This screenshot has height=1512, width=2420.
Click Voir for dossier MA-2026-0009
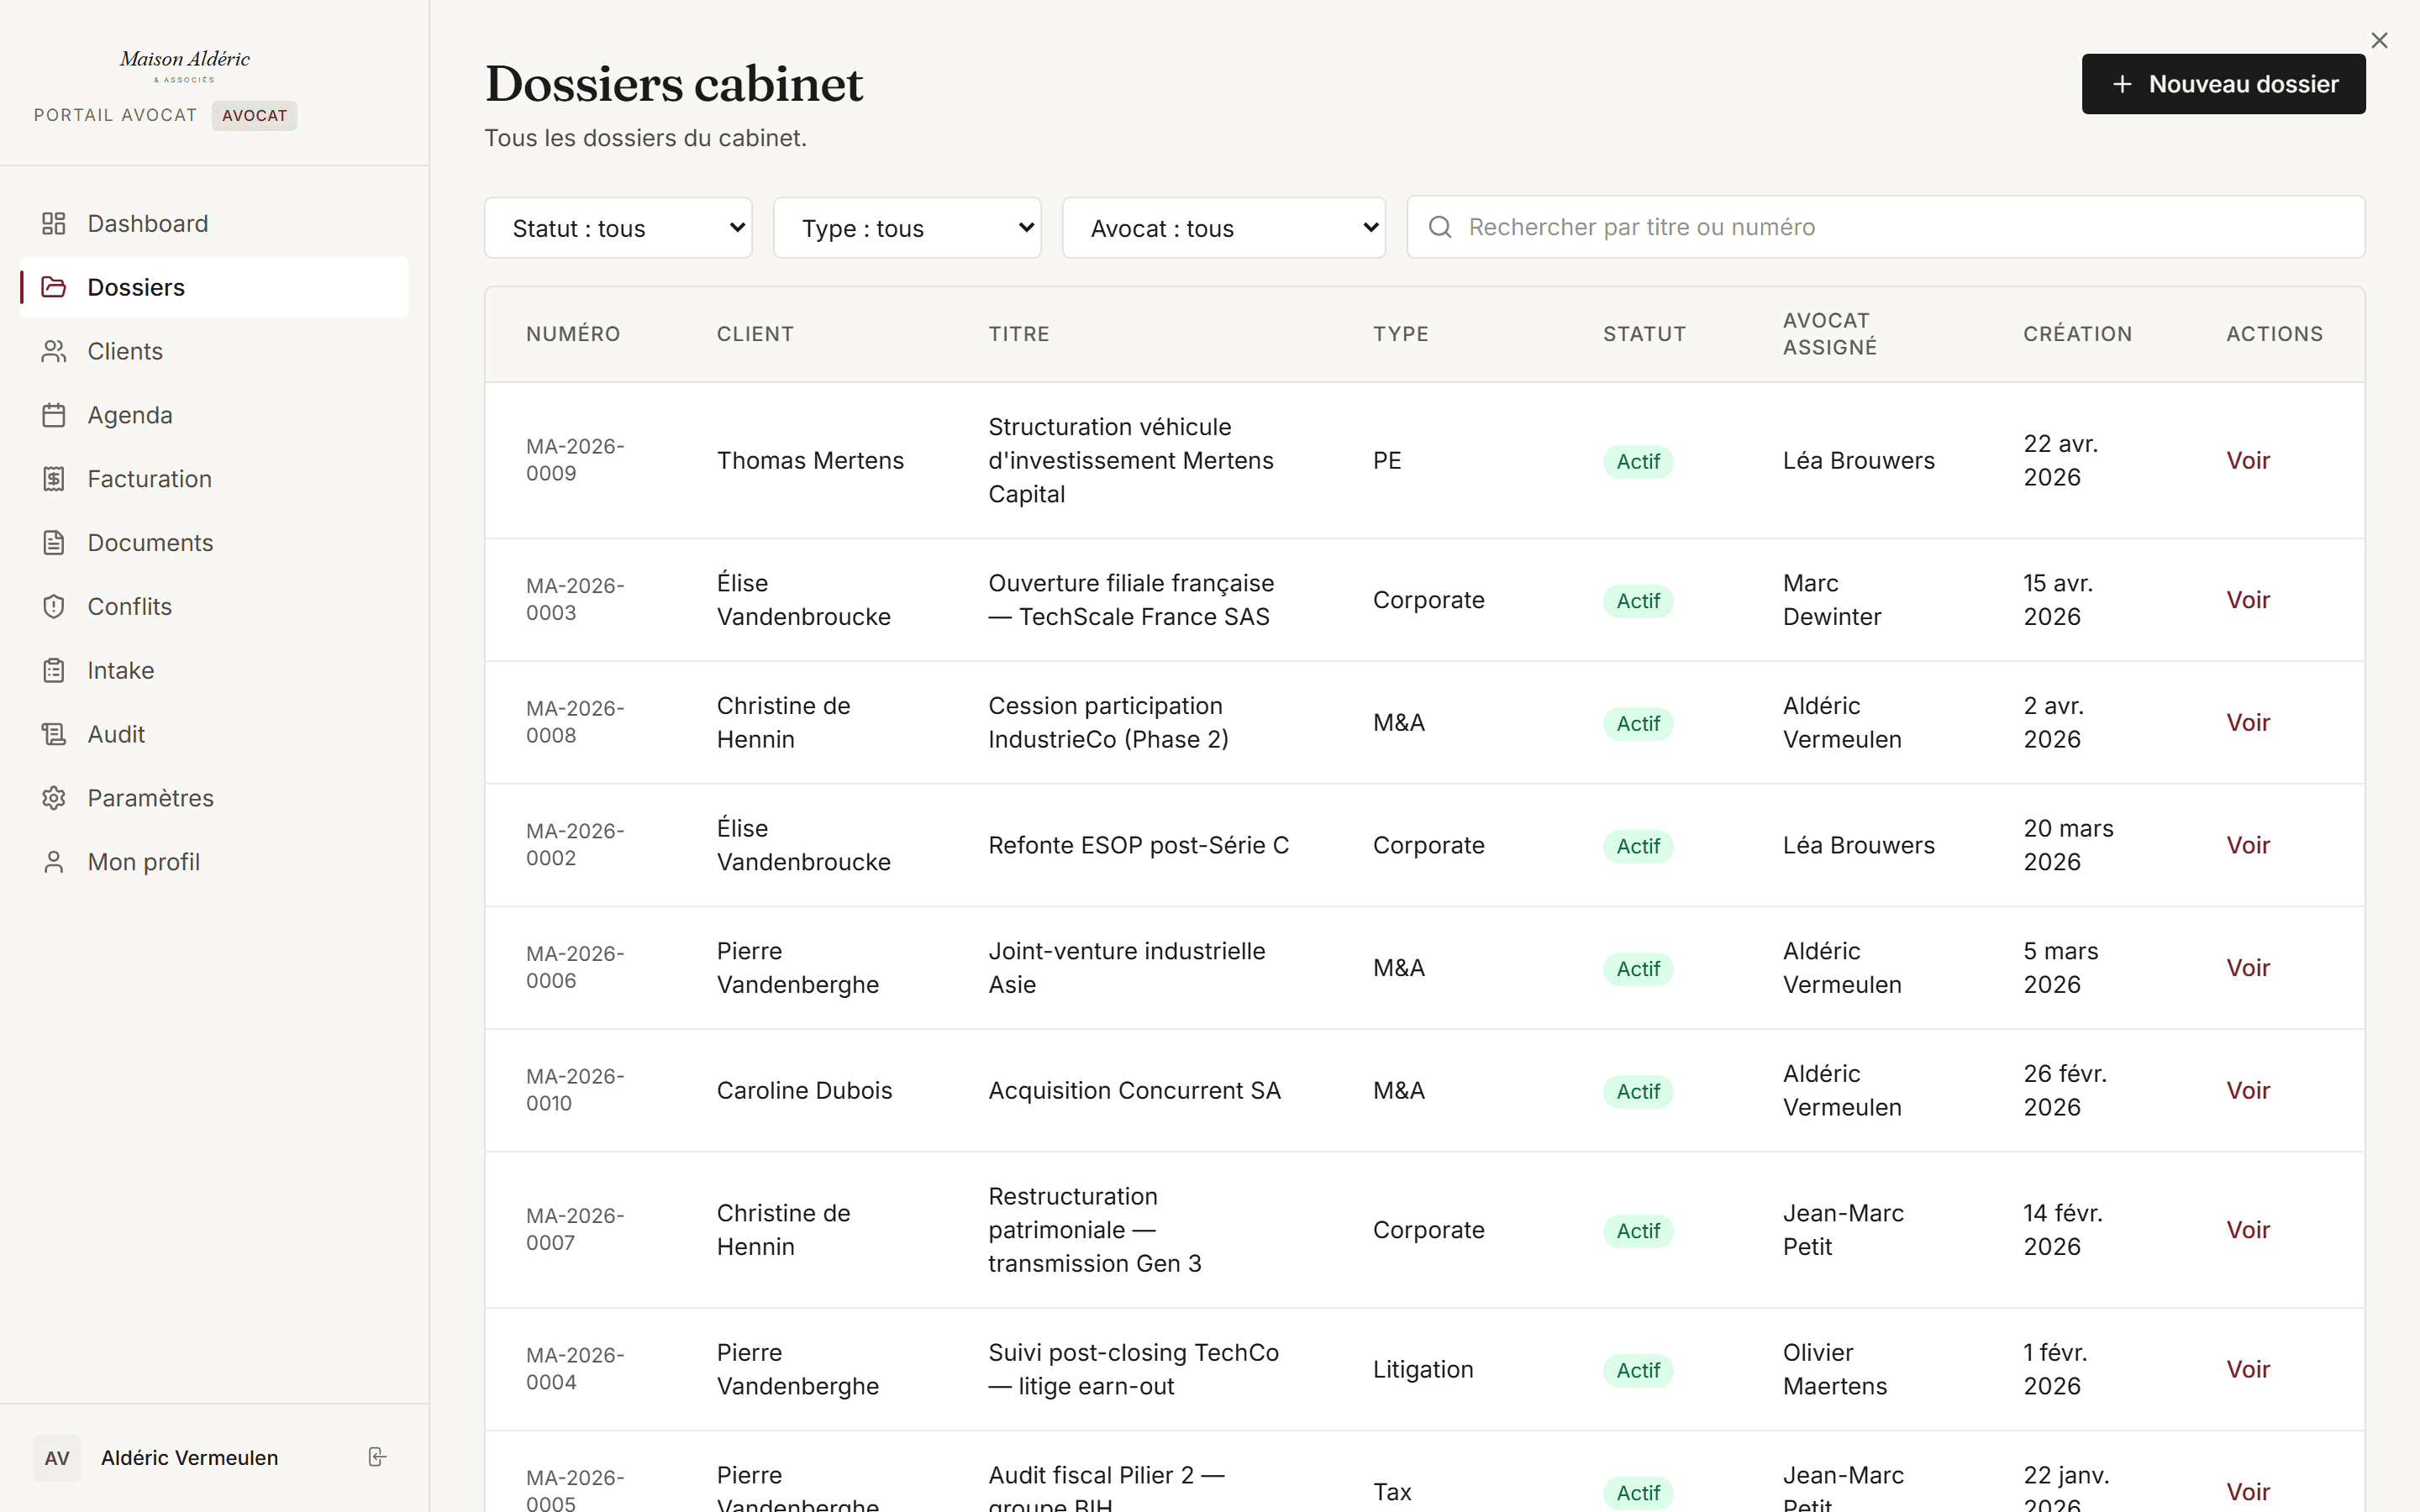tap(2247, 460)
